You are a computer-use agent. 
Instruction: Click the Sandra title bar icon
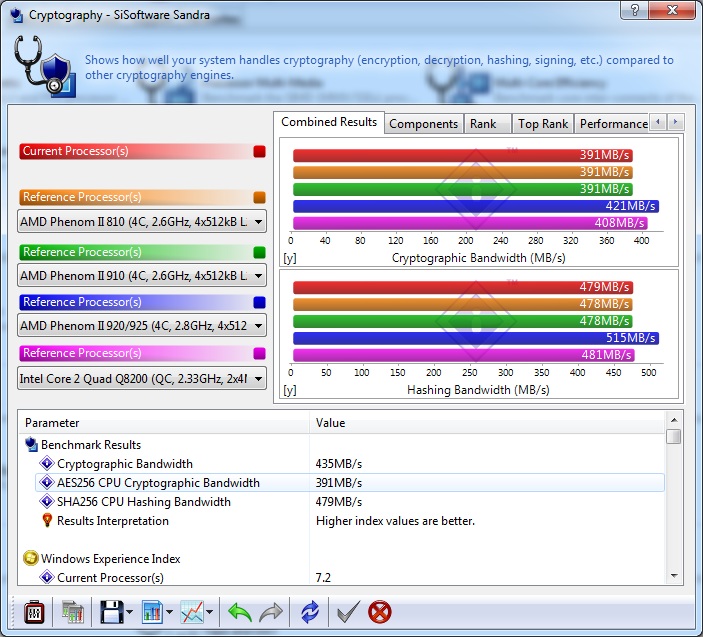(17, 15)
